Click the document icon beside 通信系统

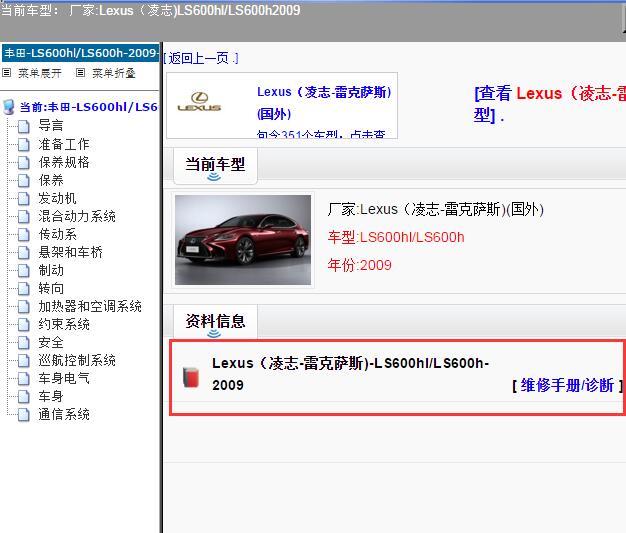point(24,414)
